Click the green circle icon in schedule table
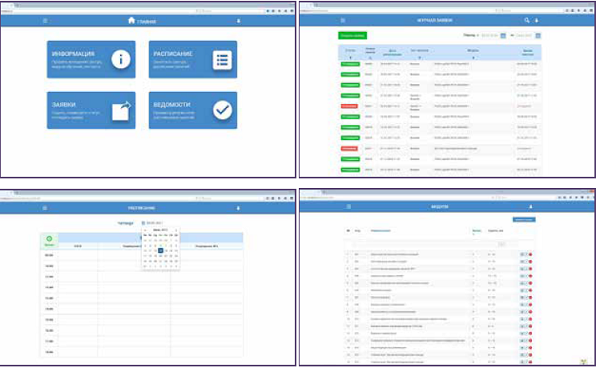The image size is (596, 368). click(49, 239)
